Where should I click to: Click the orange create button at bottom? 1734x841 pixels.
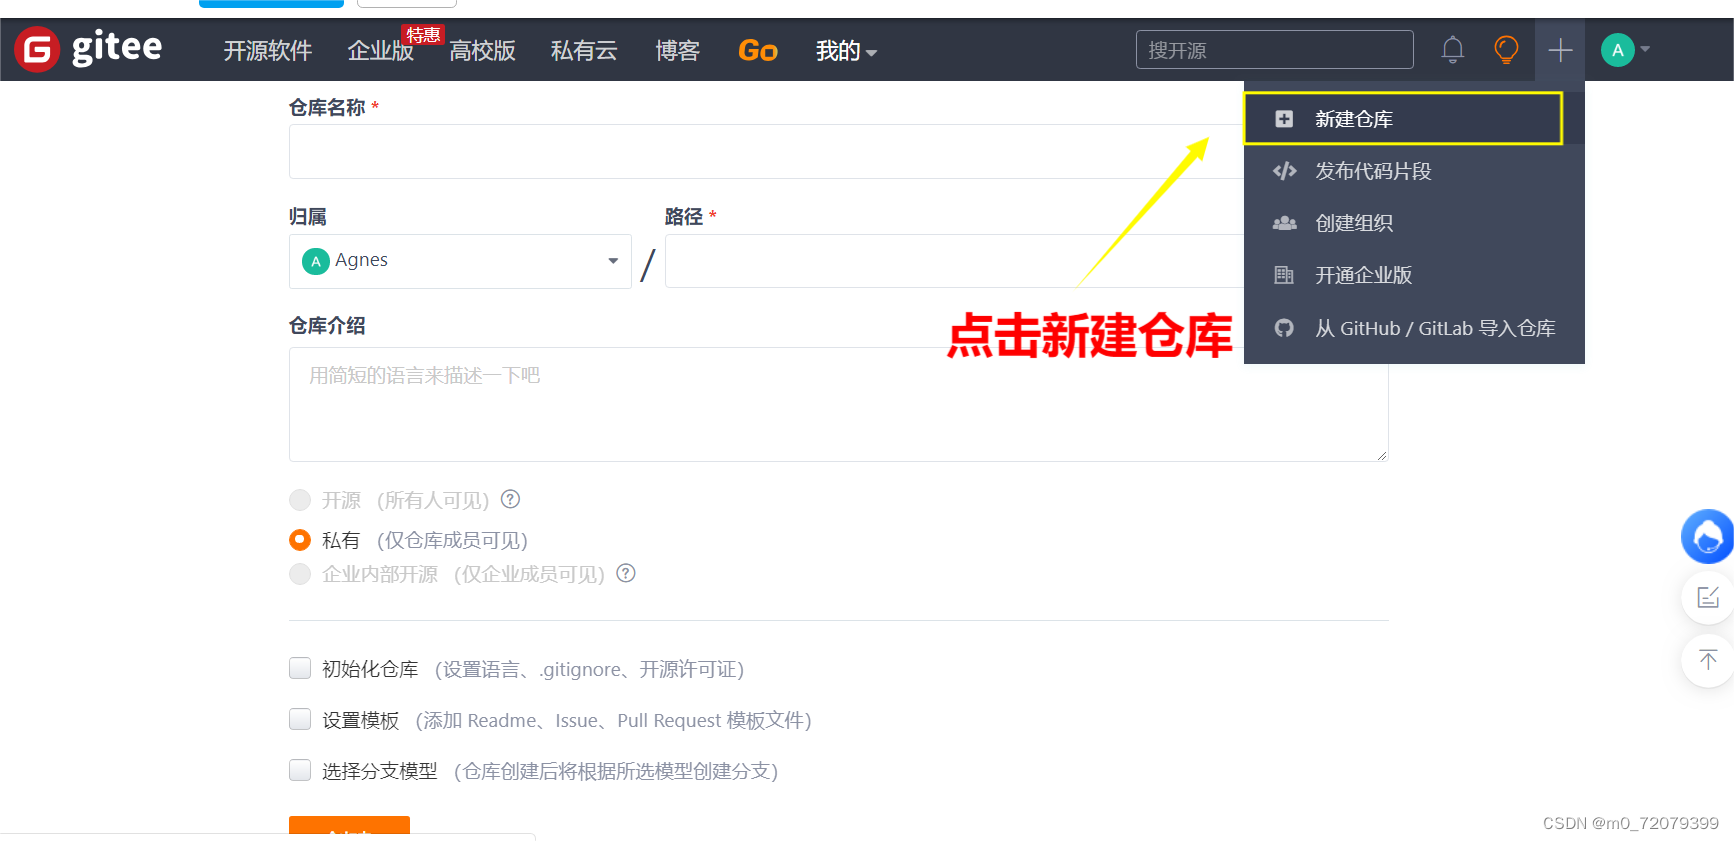(x=349, y=826)
